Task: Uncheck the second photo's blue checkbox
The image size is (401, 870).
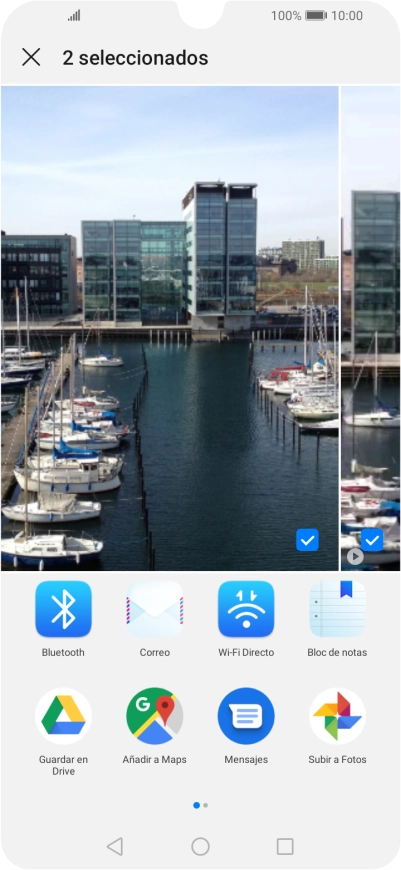Action: [x=372, y=540]
